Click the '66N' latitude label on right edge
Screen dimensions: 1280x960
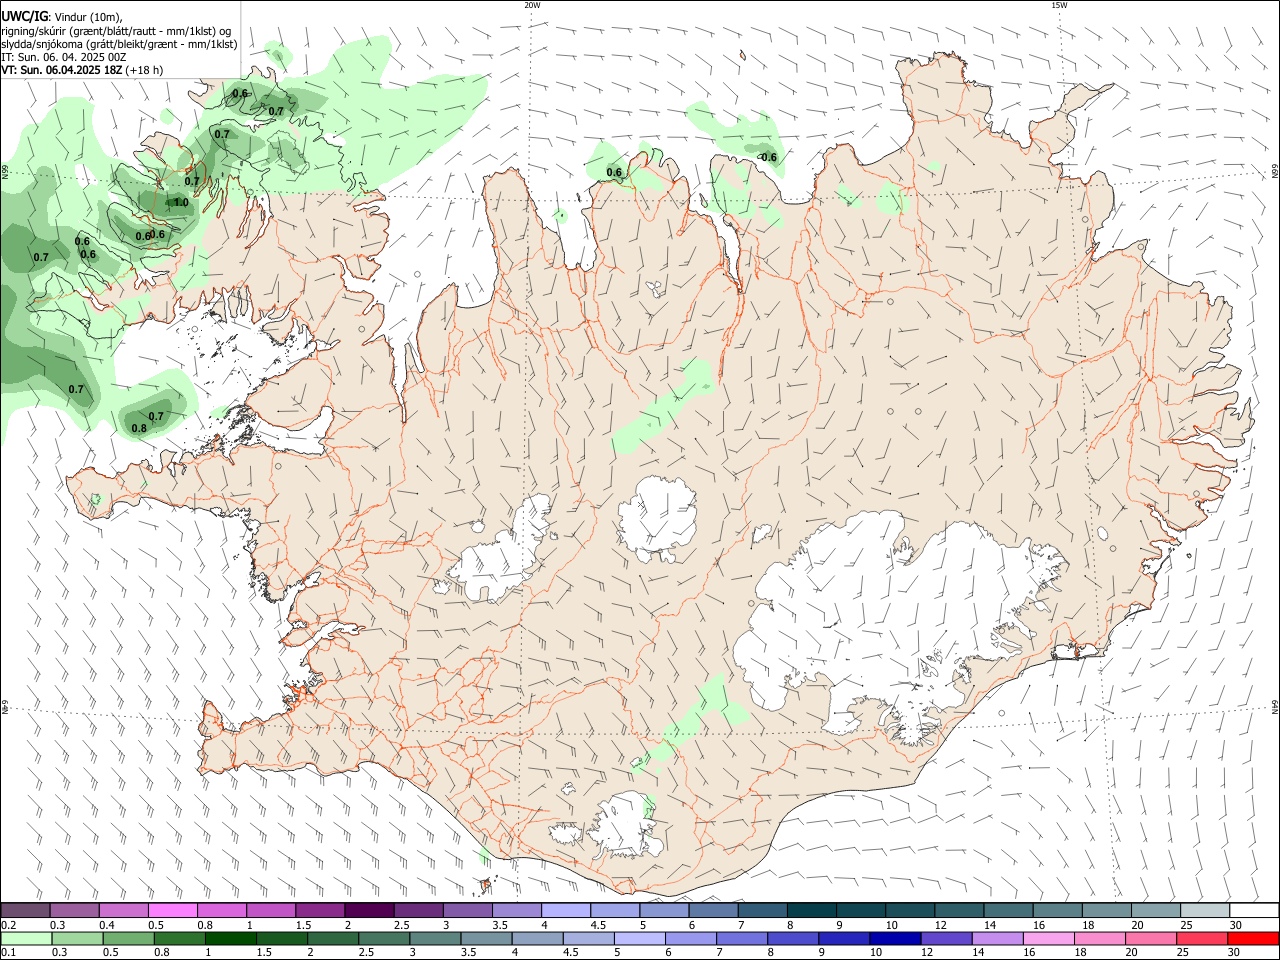[1275, 172]
